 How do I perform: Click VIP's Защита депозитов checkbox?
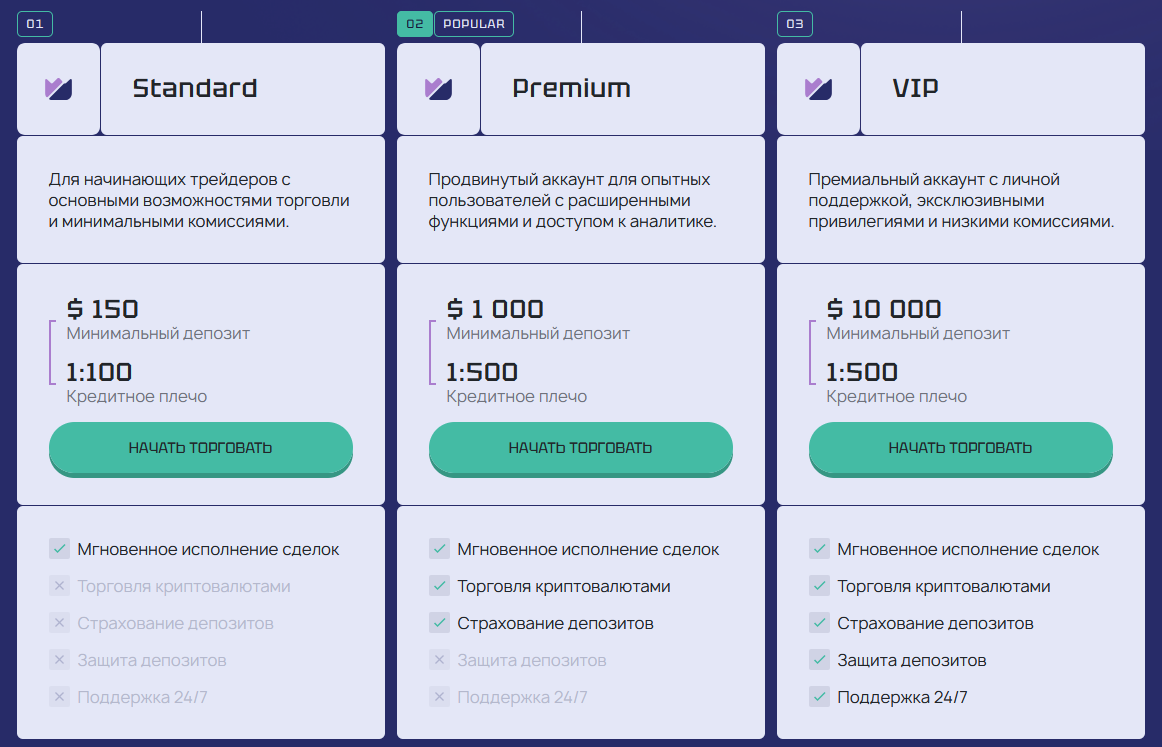(820, 660)
